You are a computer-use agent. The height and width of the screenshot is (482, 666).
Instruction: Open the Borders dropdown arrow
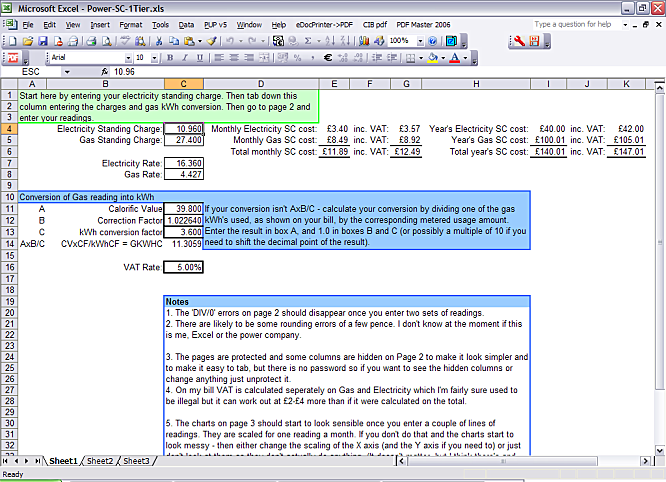(x=421, y=58)
